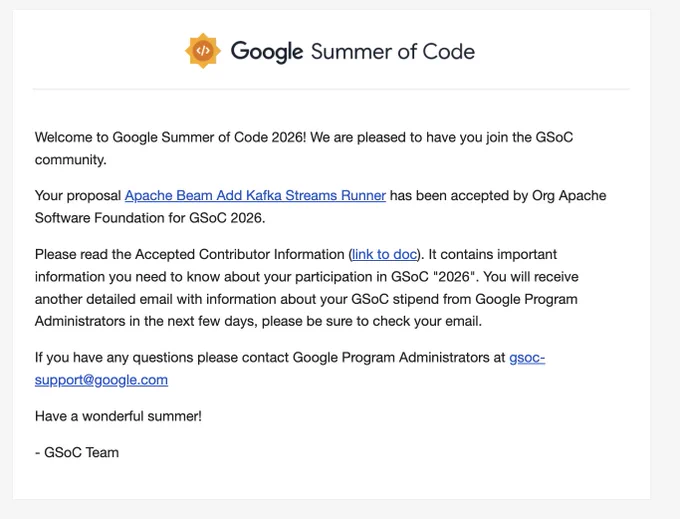Viewport: 680px width, 519px height.
Task: Click the 'support@google.com' link text
Action: pyautogui.click(x=101, y=380)
